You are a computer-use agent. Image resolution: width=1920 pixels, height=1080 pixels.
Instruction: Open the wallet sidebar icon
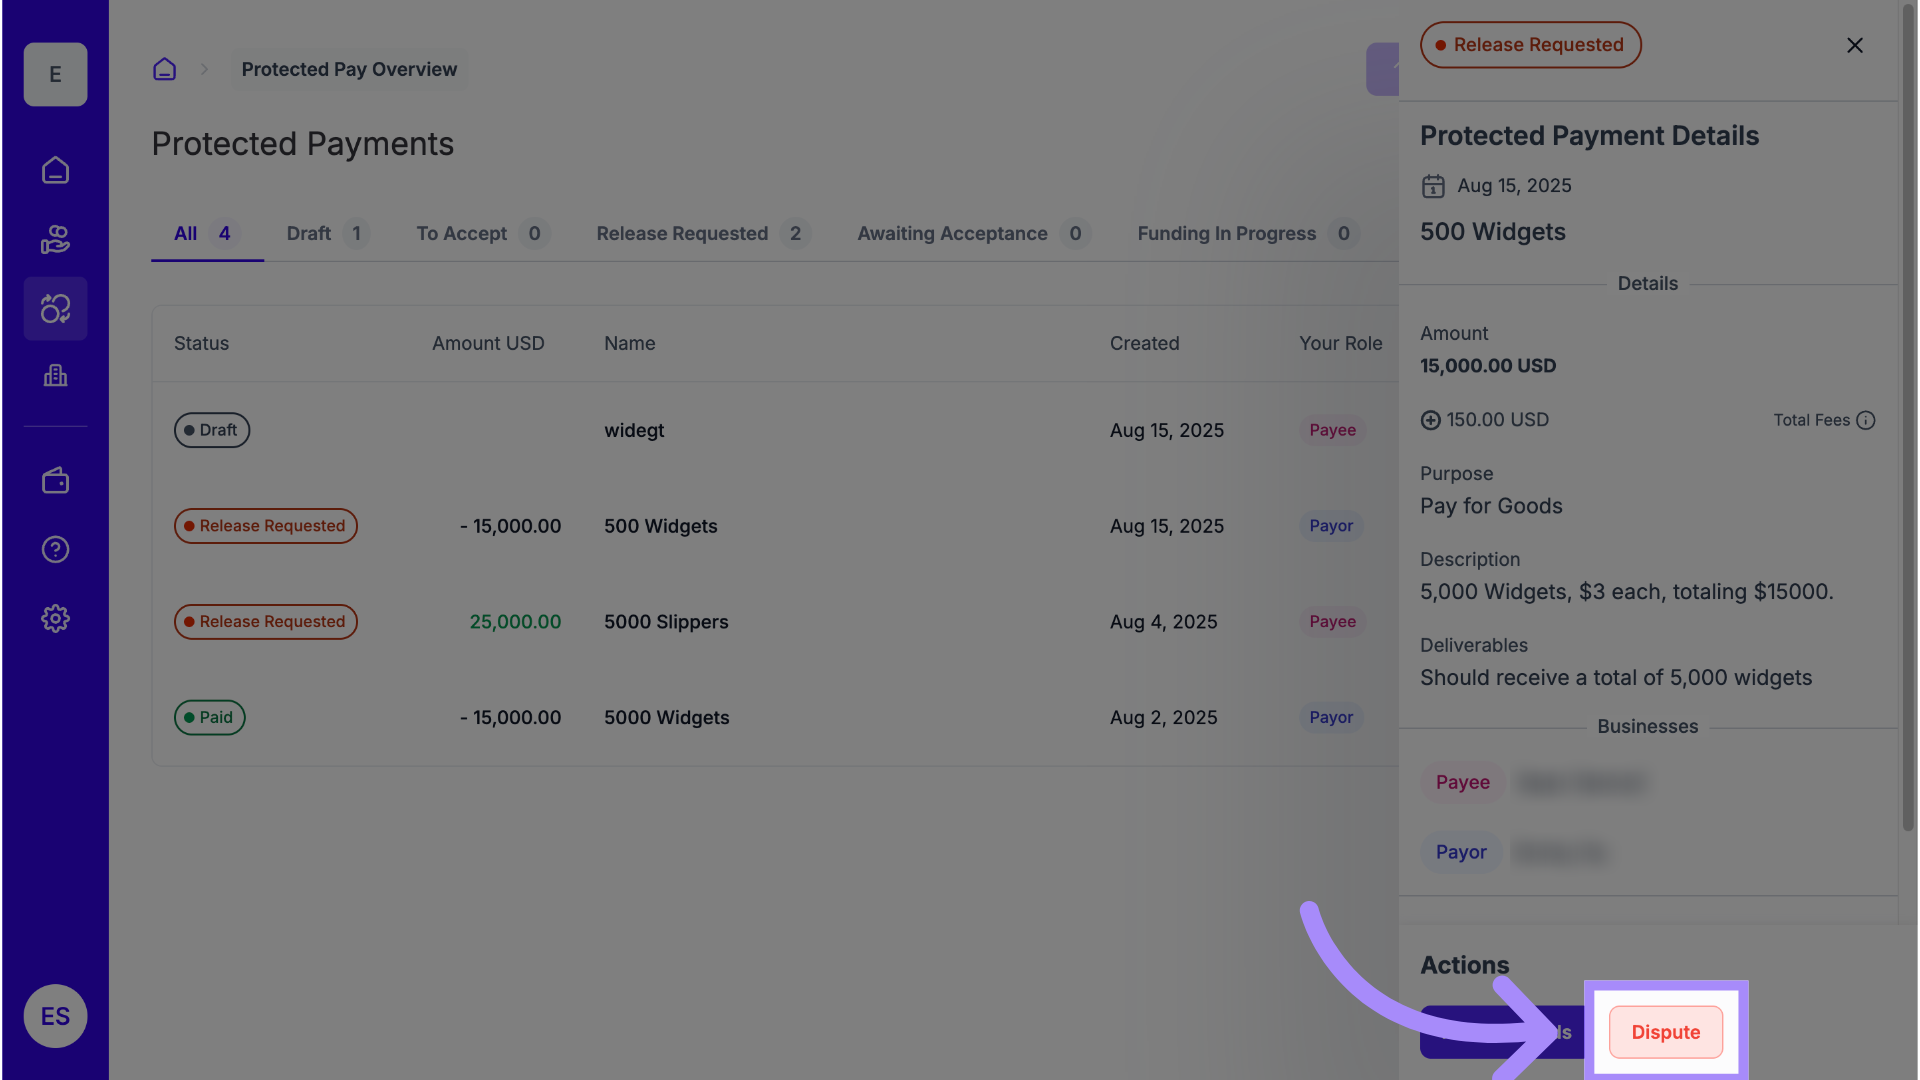pos(55,481)
